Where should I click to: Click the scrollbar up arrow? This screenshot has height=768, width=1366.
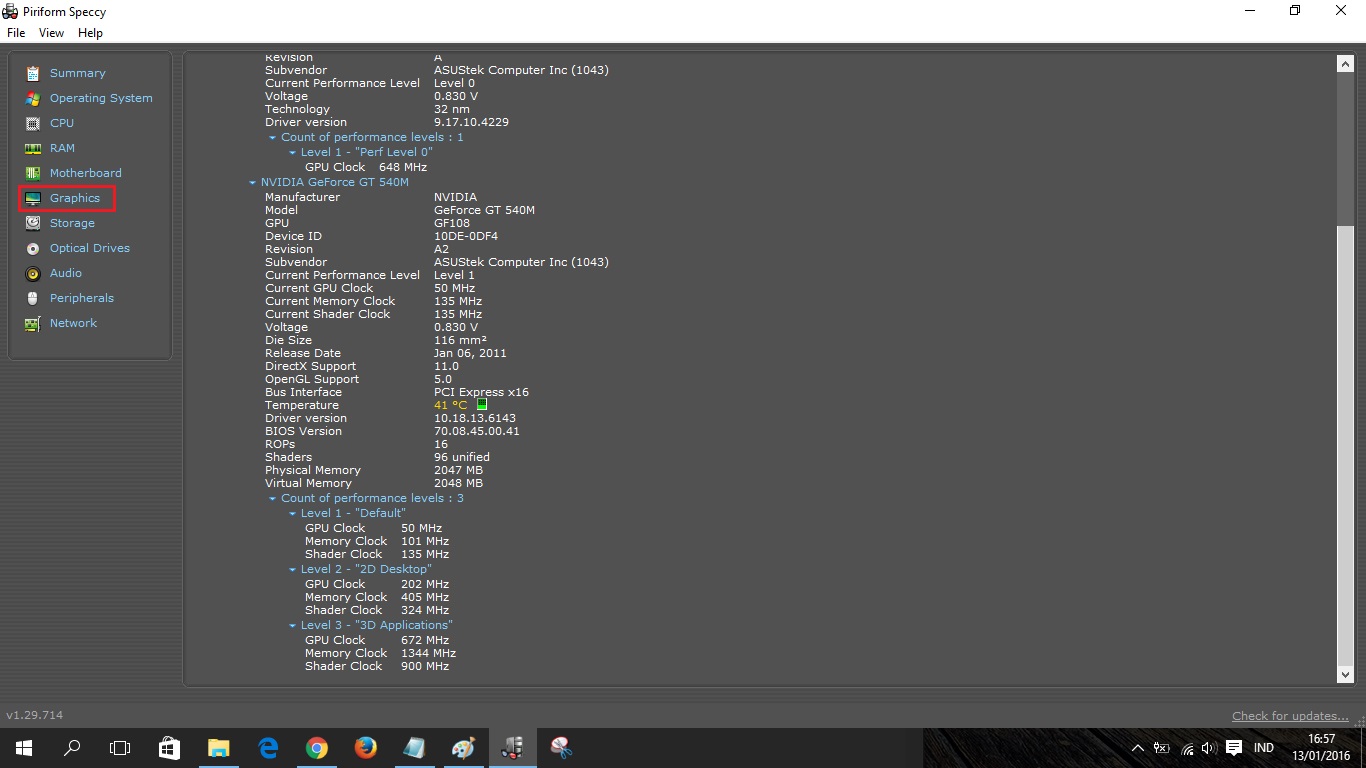pyautogui.click(x=1345, y=64)
